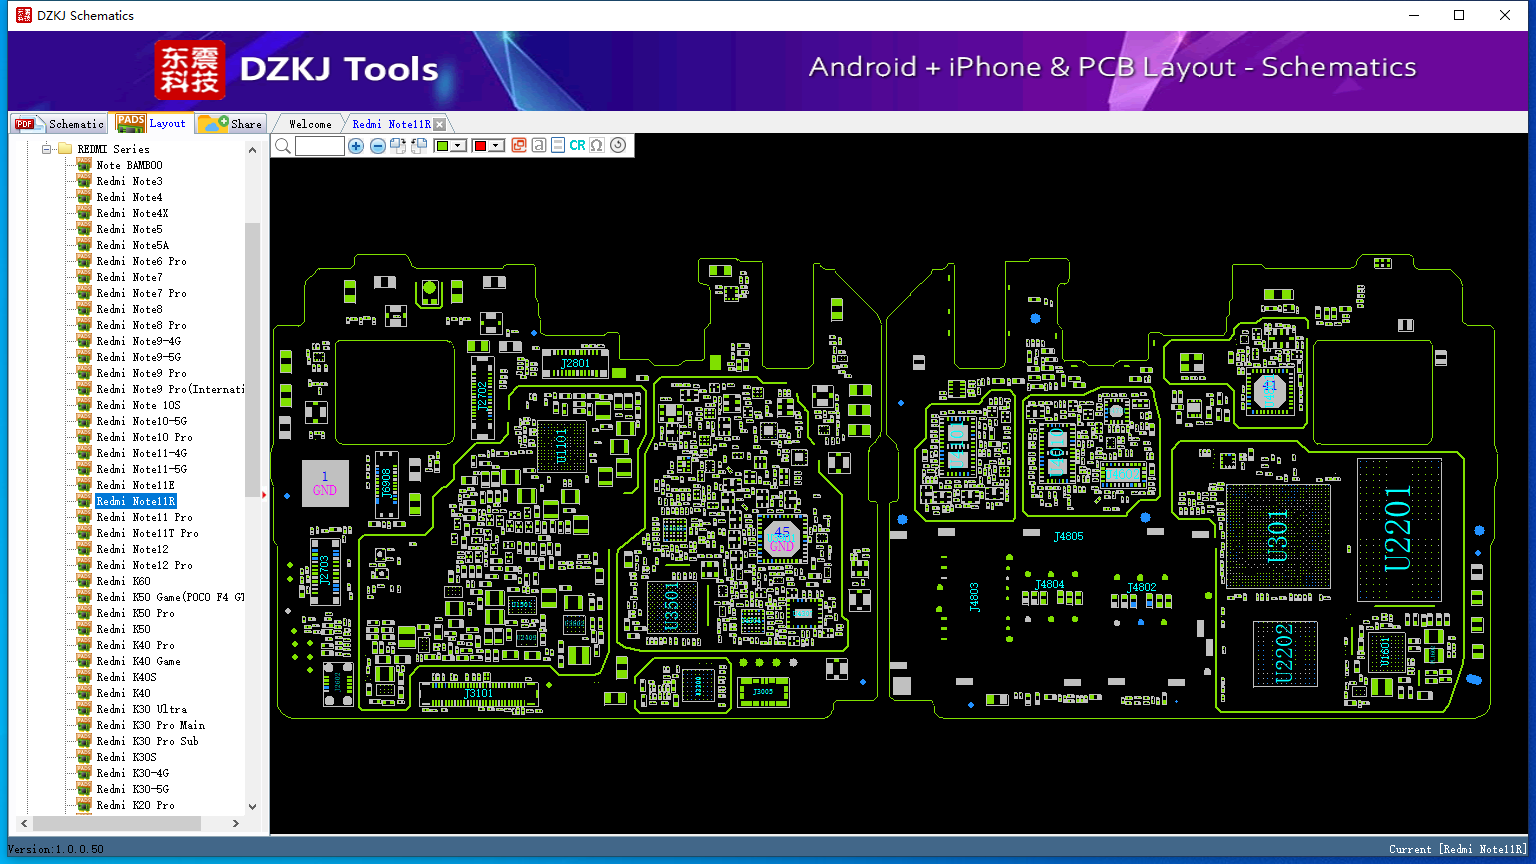Rotate the board counter-clockwise using the second rotate icon

click(x=419, y=146)
